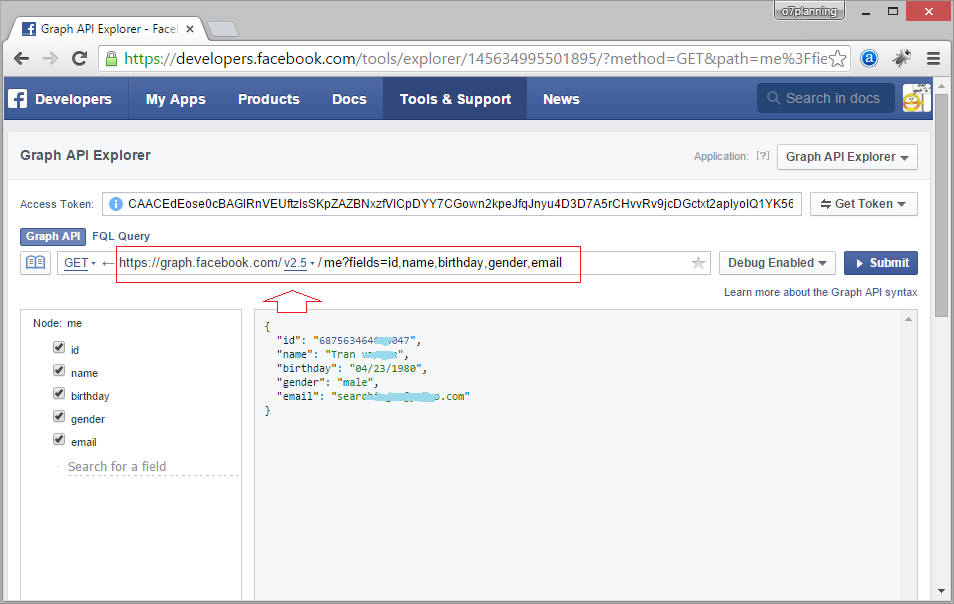Uncheck the name field checkbox

pyautogui.click(x=59, y=370)
